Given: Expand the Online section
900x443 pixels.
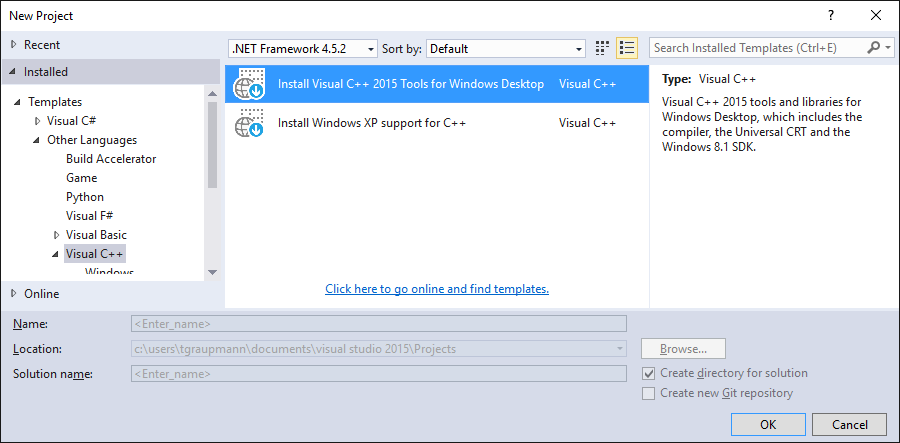Looking at the screenshot, I should (14, 294).
